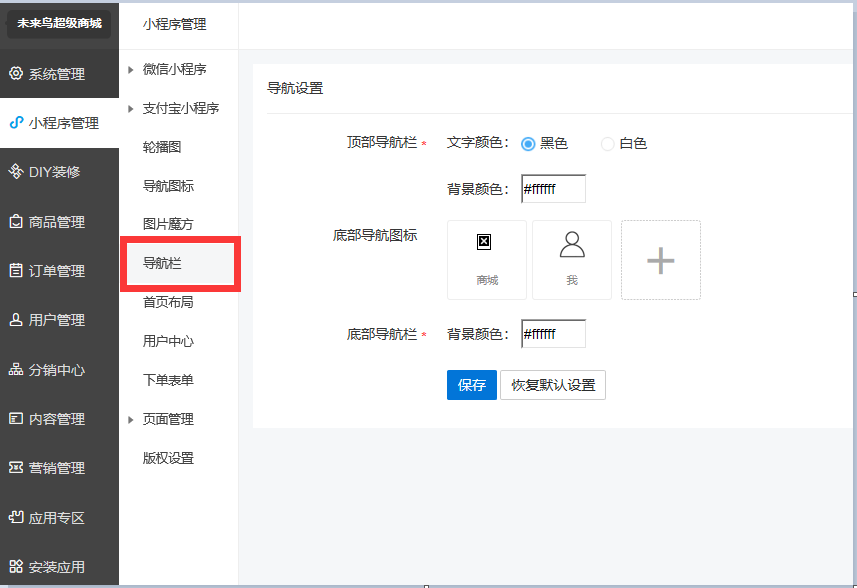Click the 订单管理 clipboard icon
857x588 pixels.
(x=15, y=270)
